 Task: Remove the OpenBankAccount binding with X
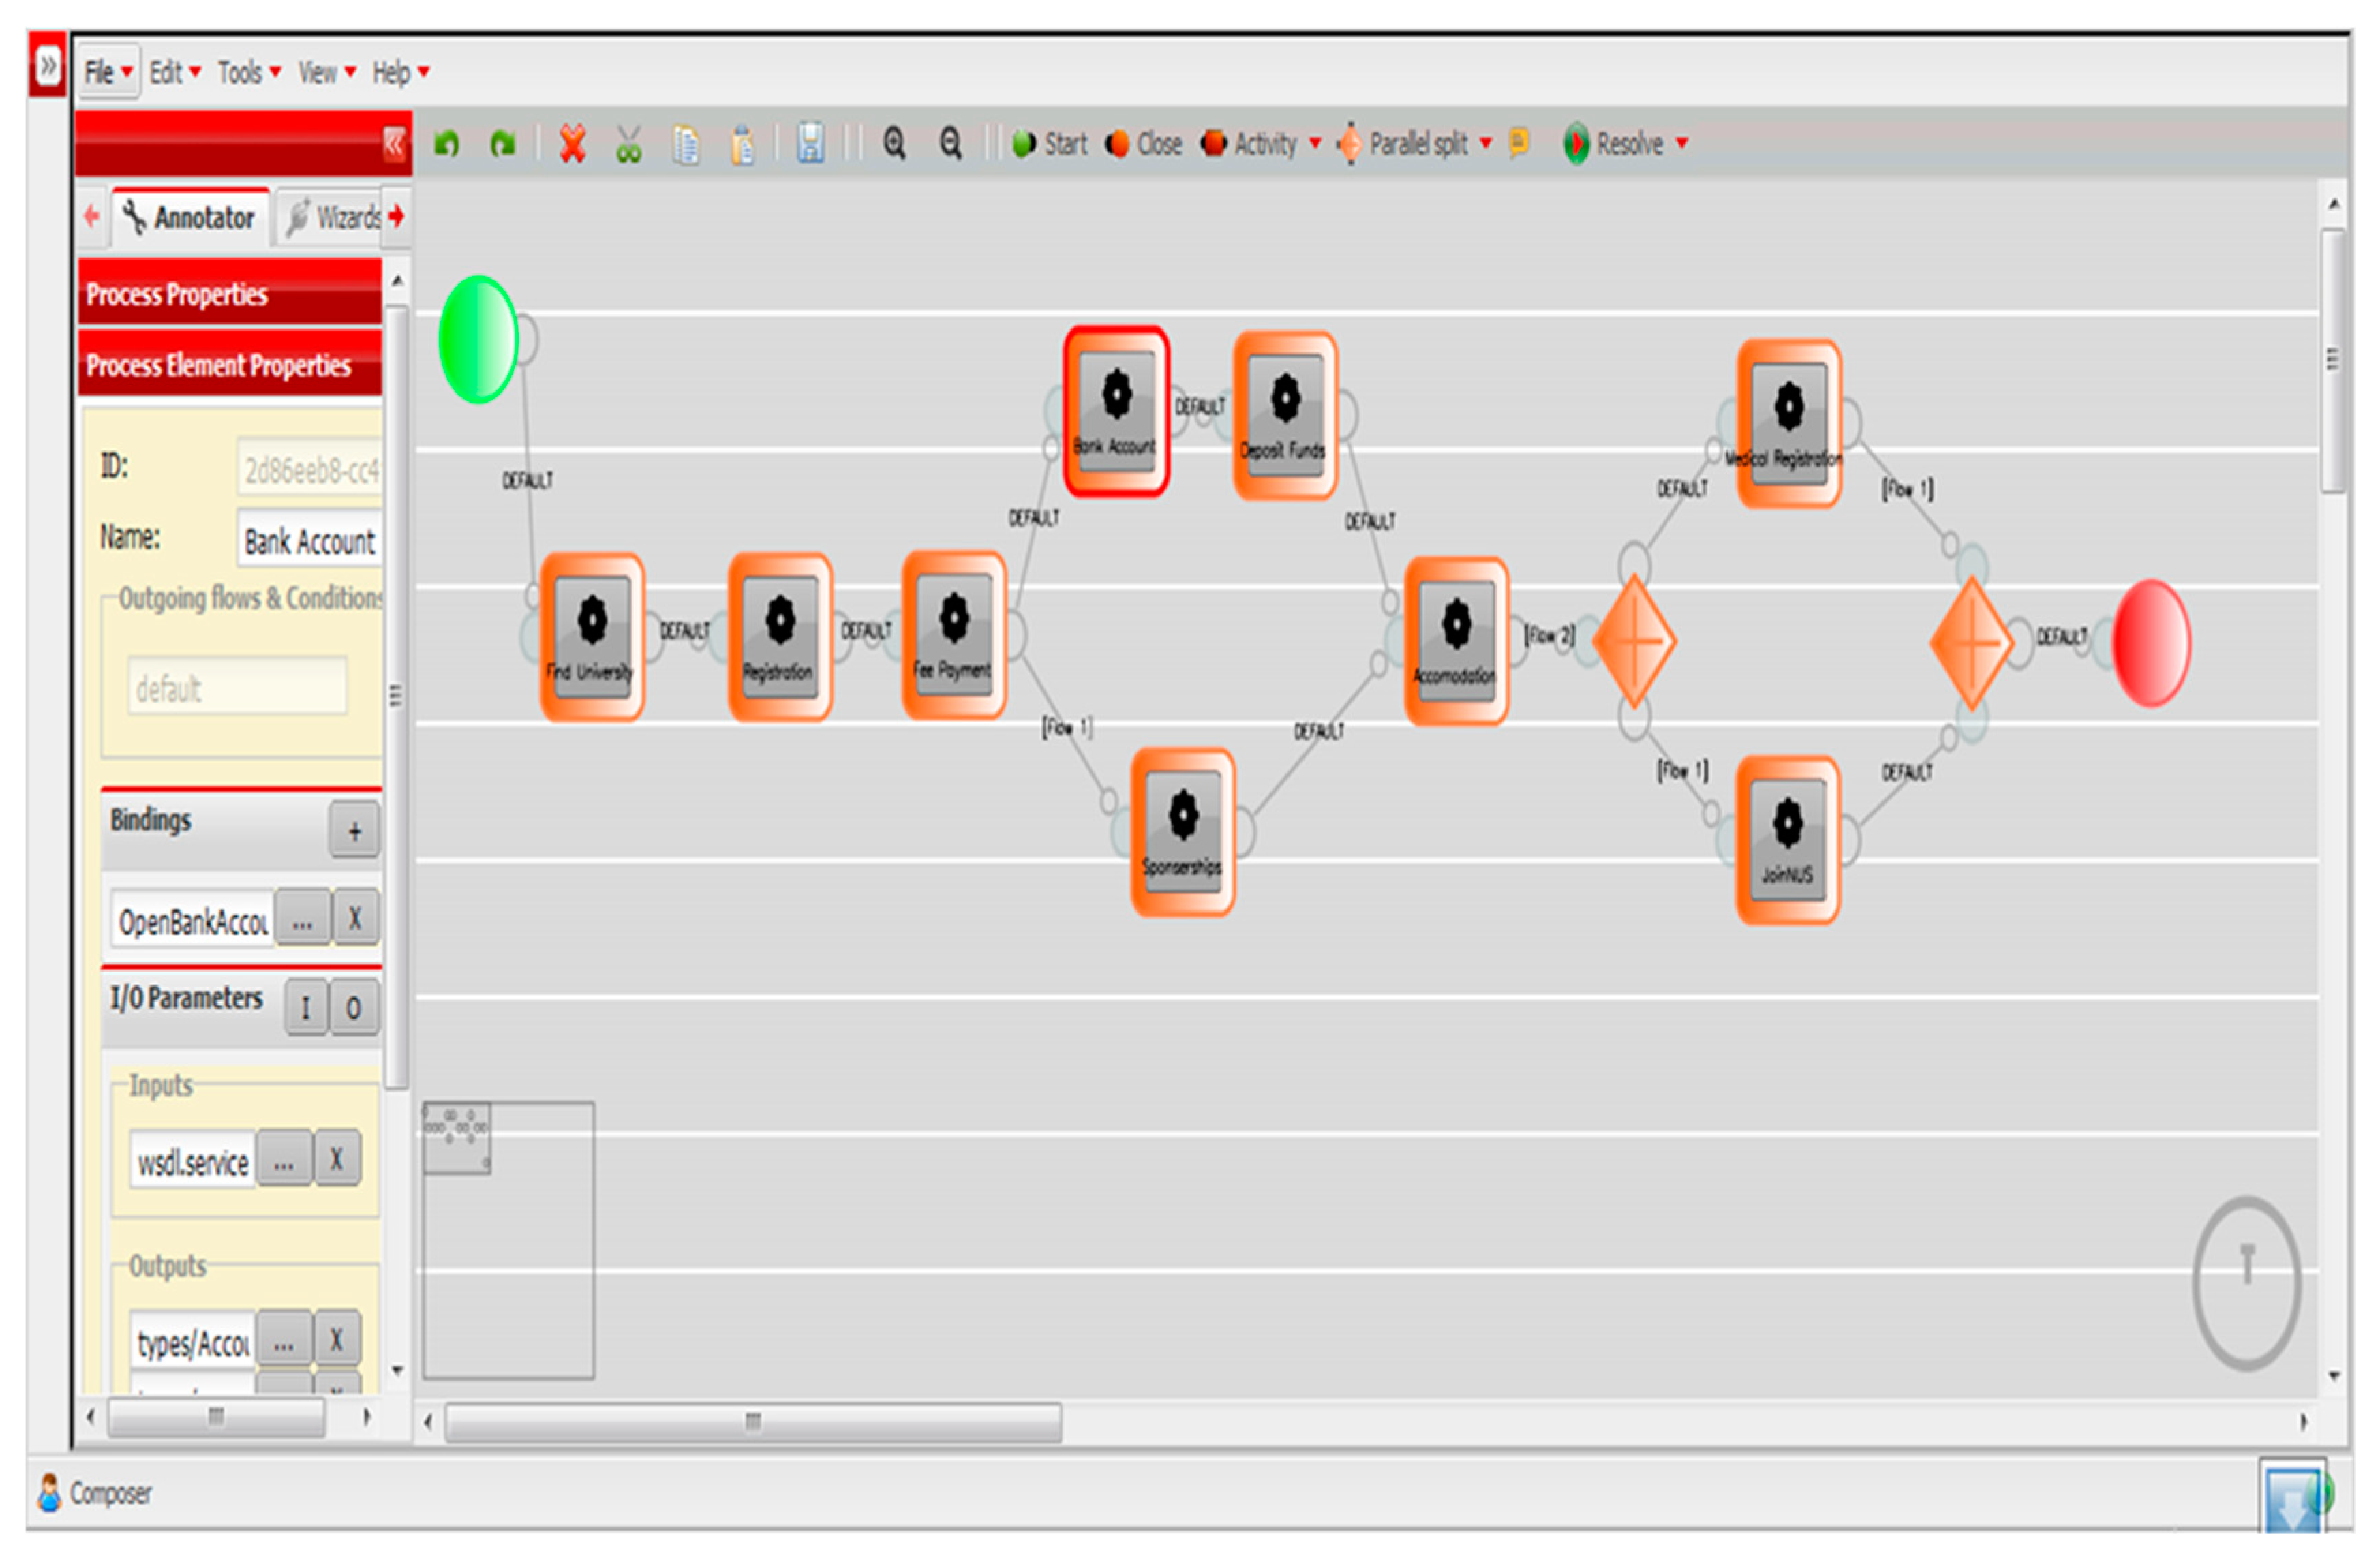click(355, 918)
